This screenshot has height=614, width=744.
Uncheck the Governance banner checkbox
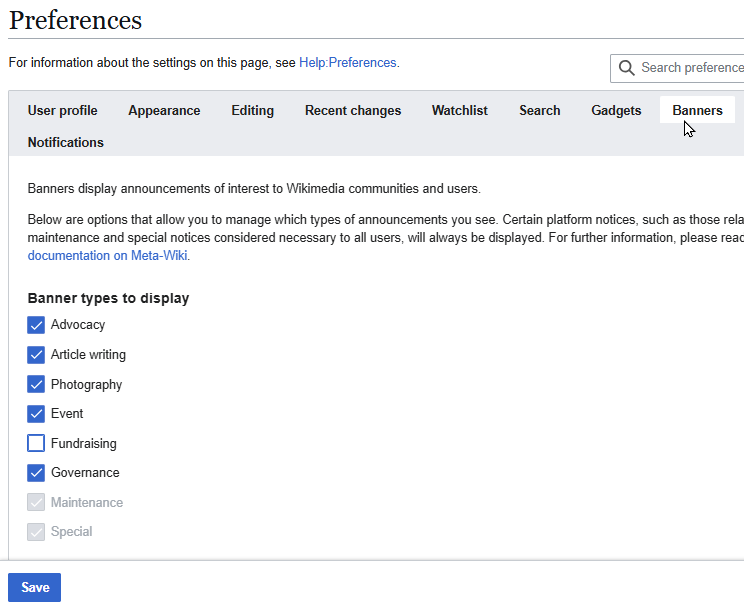click(36, 473)
